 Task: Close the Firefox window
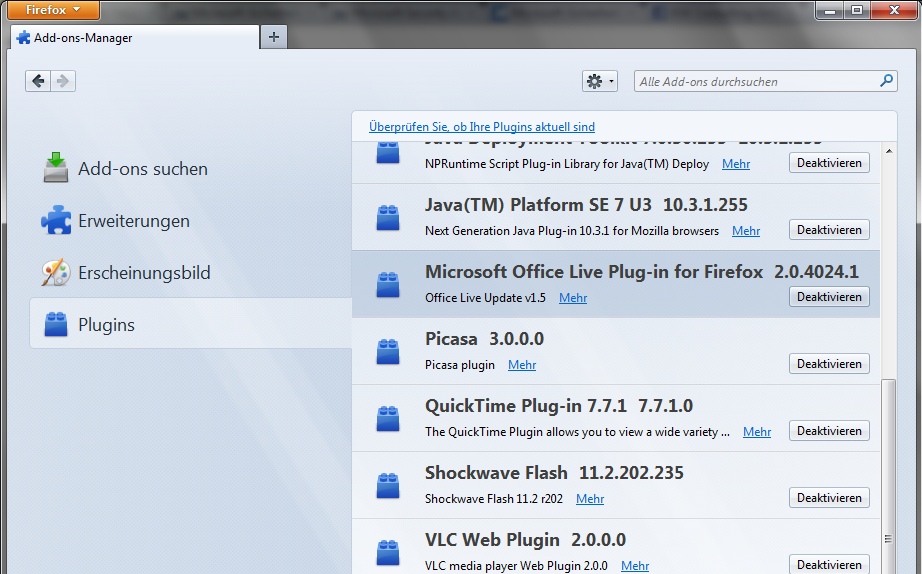tap(894, 10)
